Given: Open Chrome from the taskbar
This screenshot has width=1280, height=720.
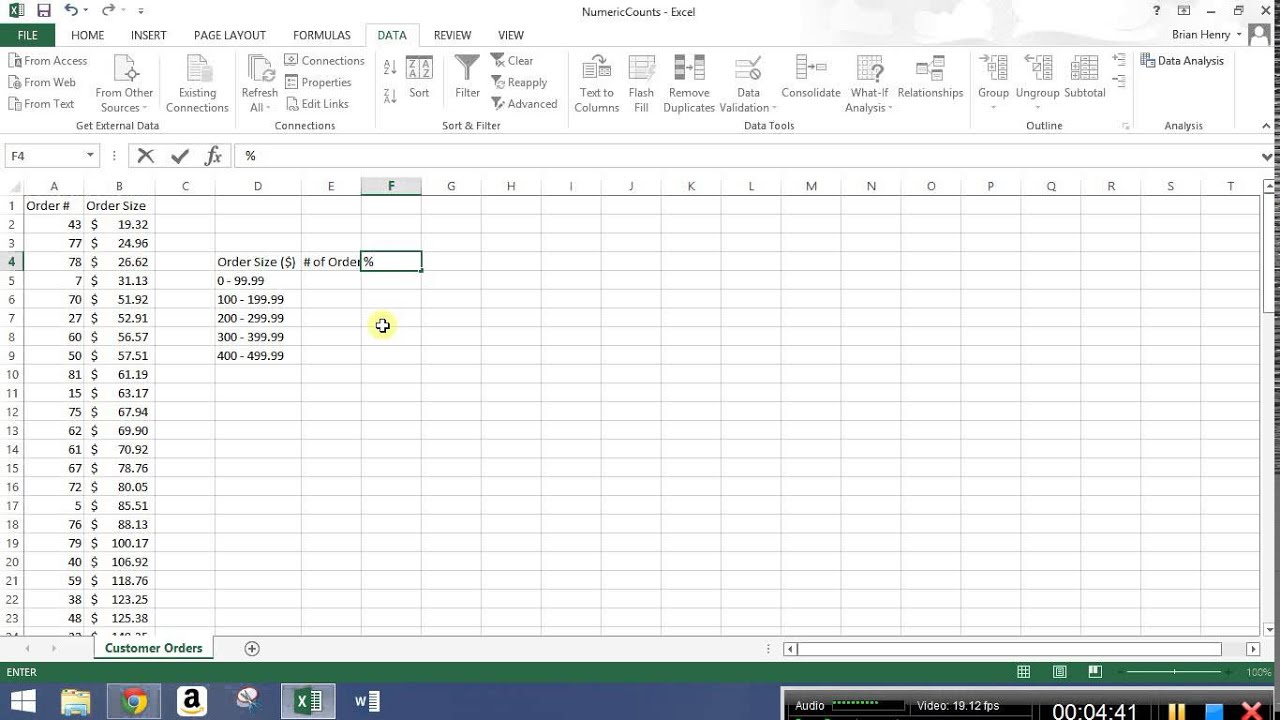Looking at the screenshot, I should (134, 702).
